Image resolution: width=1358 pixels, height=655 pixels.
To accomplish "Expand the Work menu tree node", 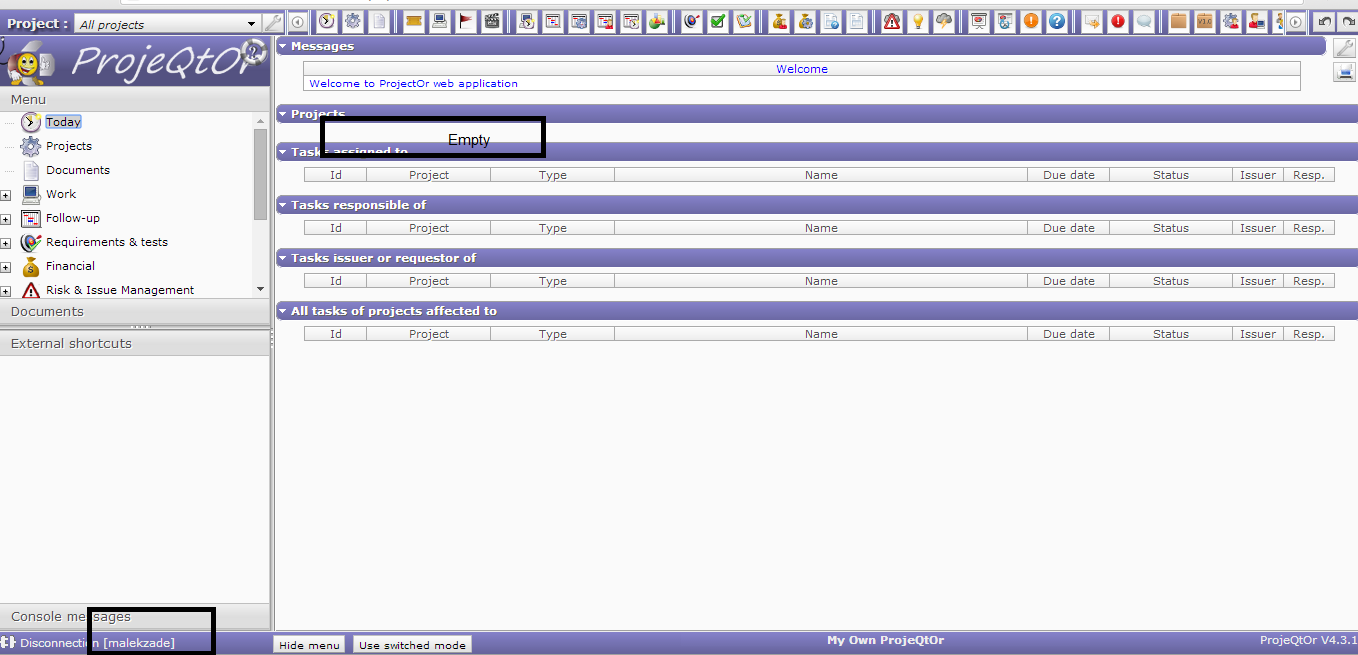I will pyautogui.click(x=6, y=195).
